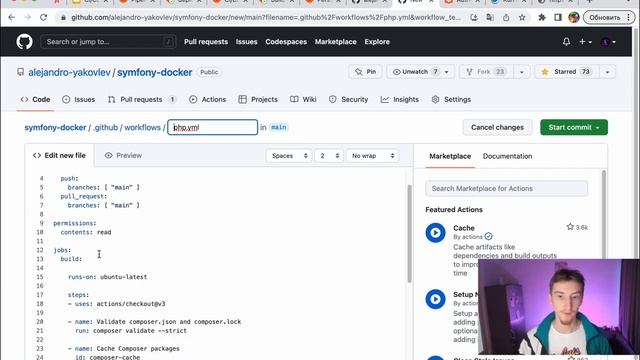Select the Marketplace sidebar tab
This screenshot has width=640, height=360.
tap(450, 156)
